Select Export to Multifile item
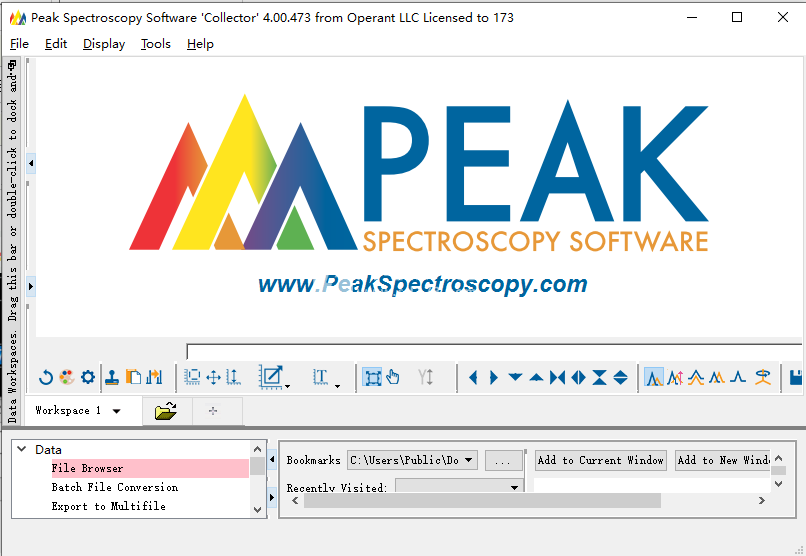Image resolution: width=806 pixels, height=556 pixels. click(x=108, y=506)
